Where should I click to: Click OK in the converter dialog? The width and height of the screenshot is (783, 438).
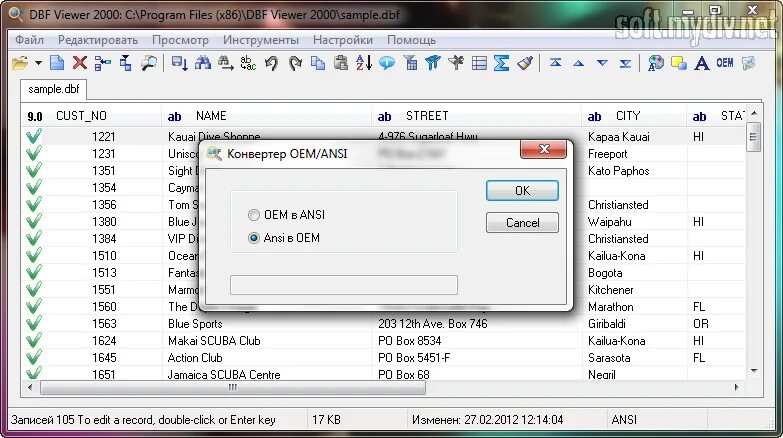click(x=522, y=191)
